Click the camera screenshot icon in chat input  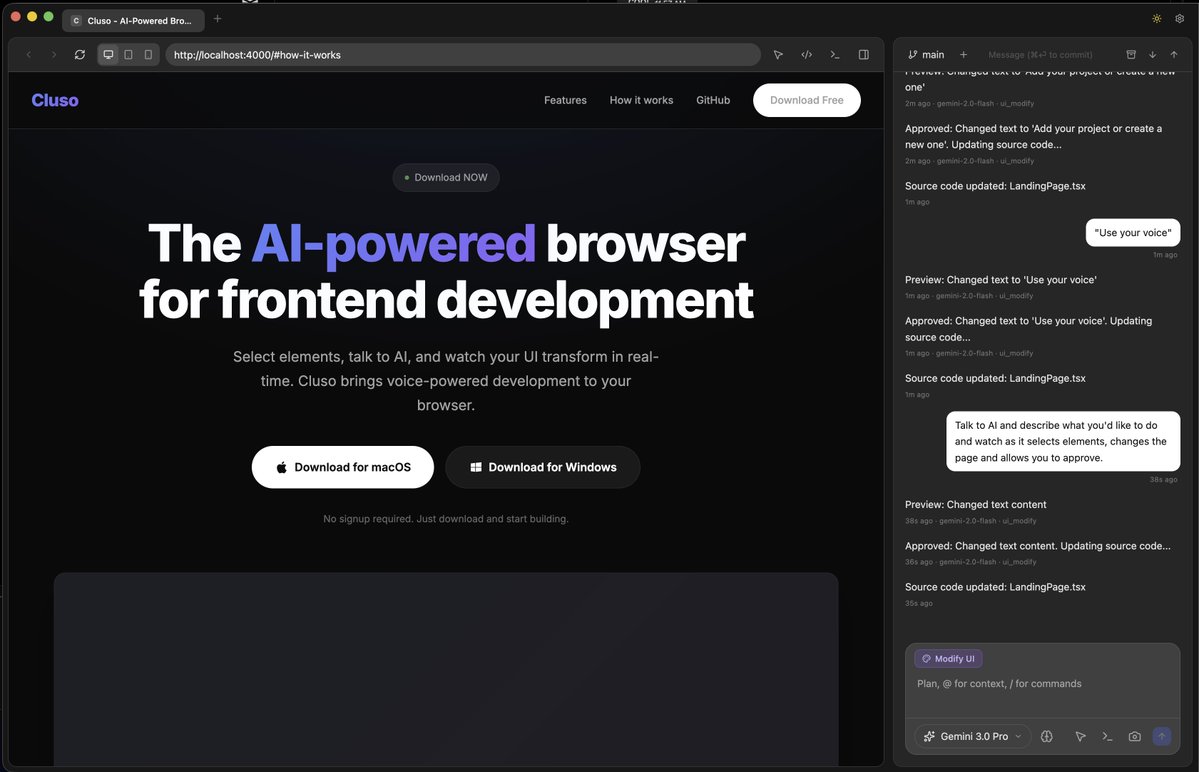(x=1134, y=736)
